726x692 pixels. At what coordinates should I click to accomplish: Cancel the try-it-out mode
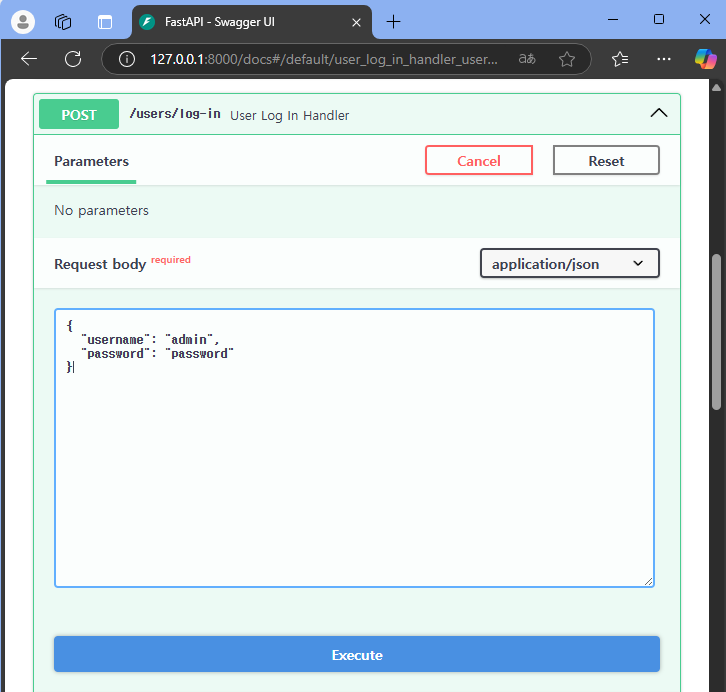pos(479,160)
